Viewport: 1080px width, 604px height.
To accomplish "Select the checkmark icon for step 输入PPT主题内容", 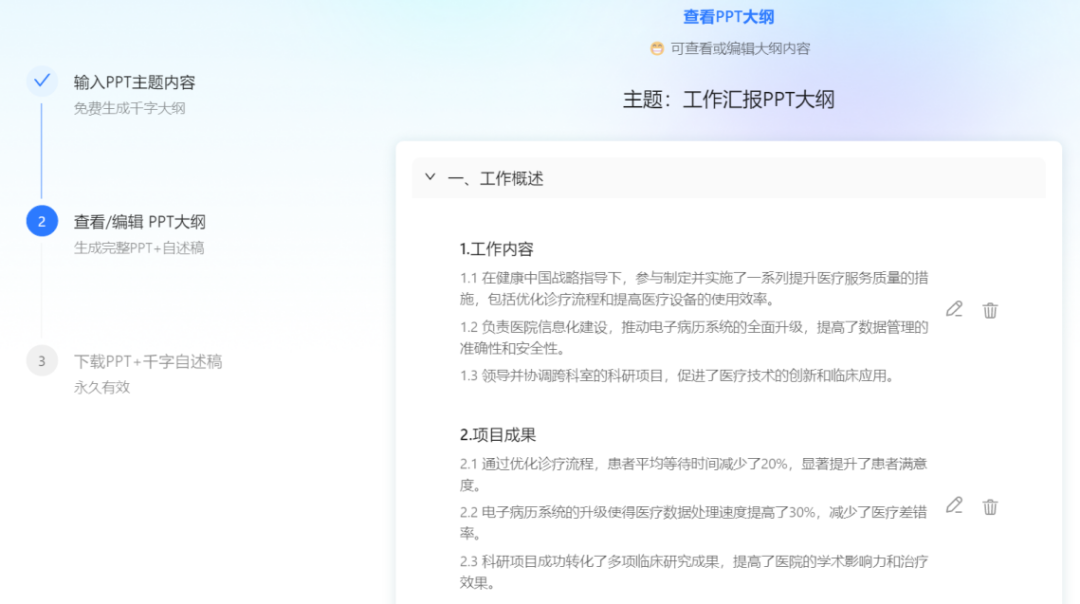I will pyautogui.click(x=41, y=81).
